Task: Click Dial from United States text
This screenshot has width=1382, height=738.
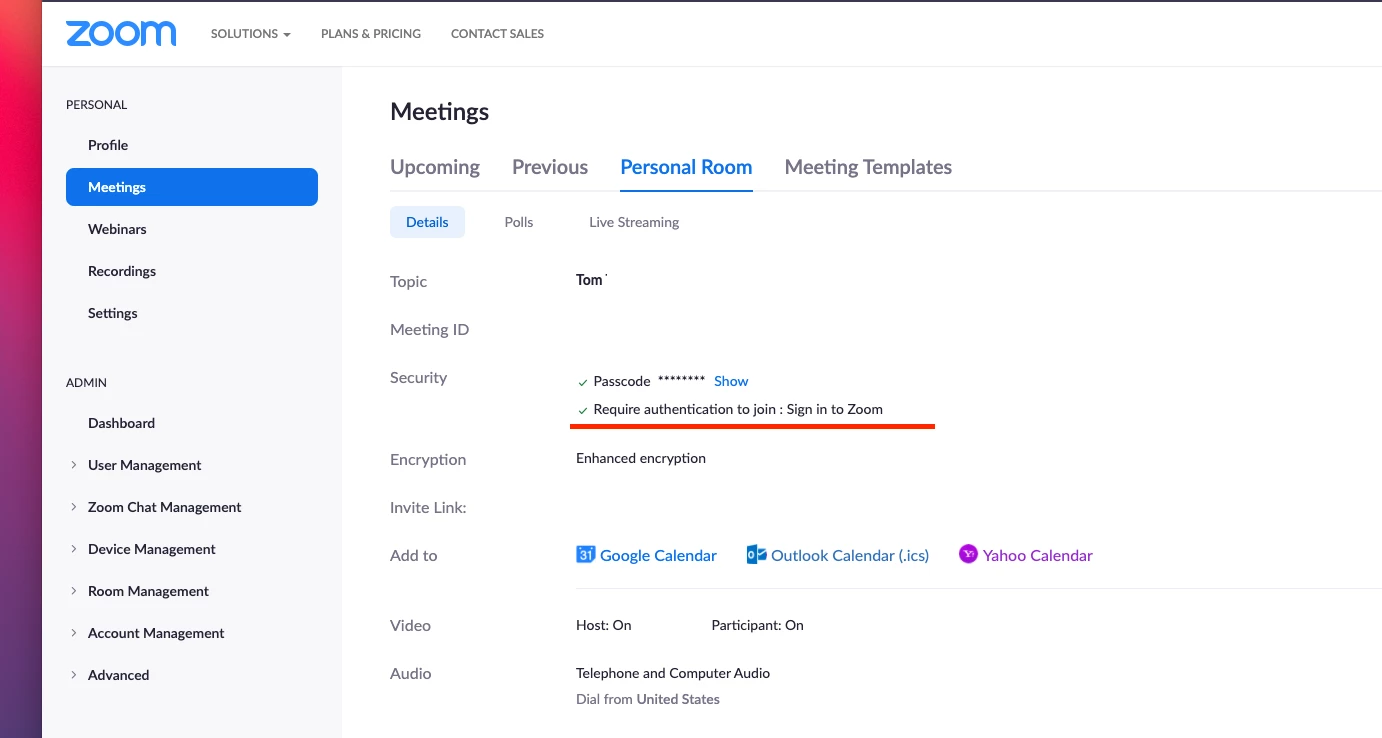Action: (648, 699)
